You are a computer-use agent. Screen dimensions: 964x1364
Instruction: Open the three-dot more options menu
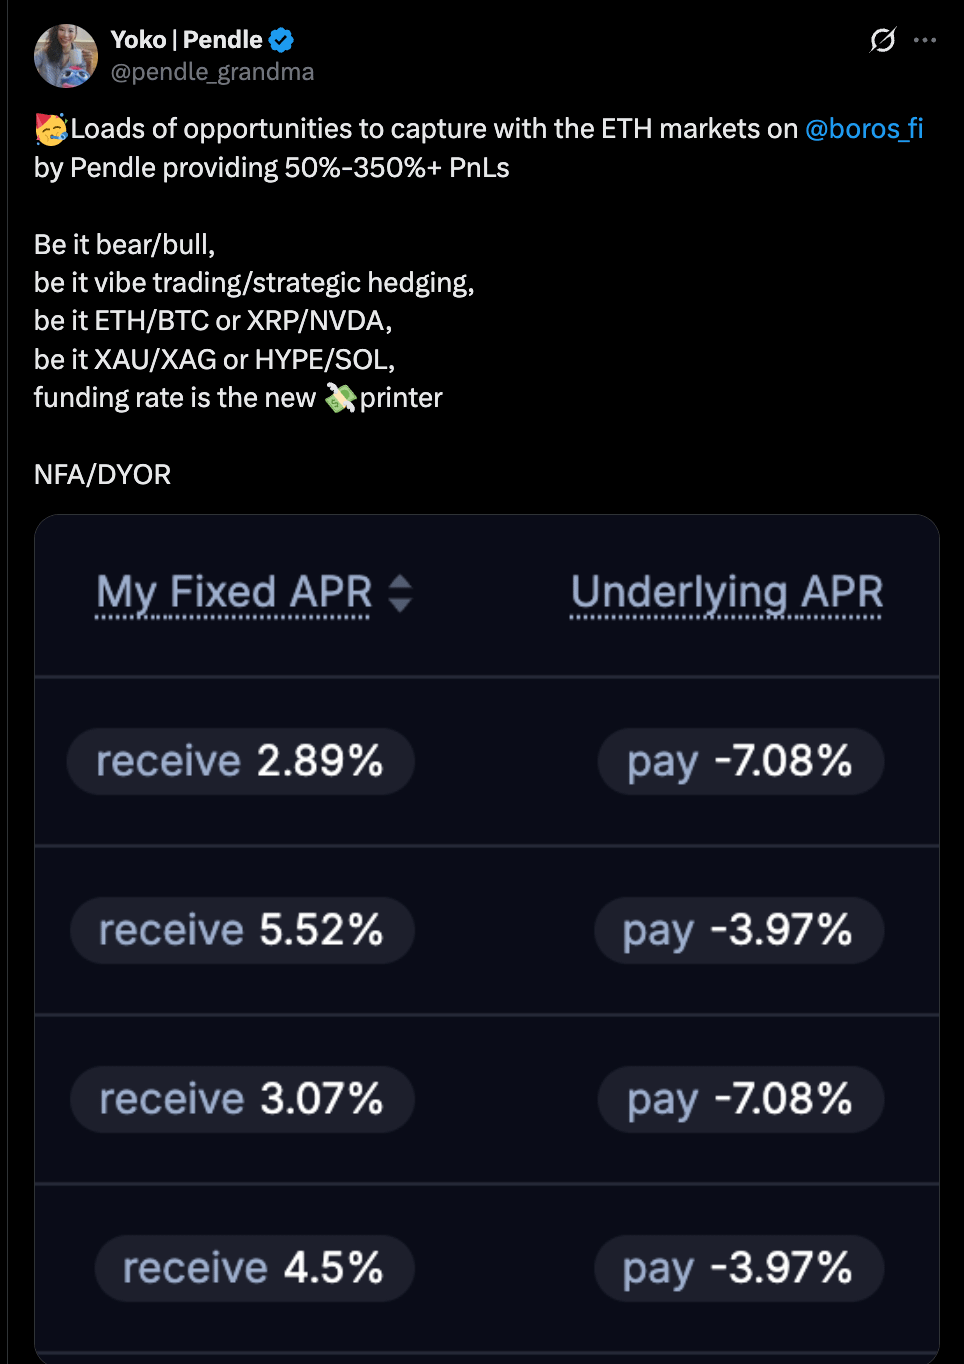925,40
